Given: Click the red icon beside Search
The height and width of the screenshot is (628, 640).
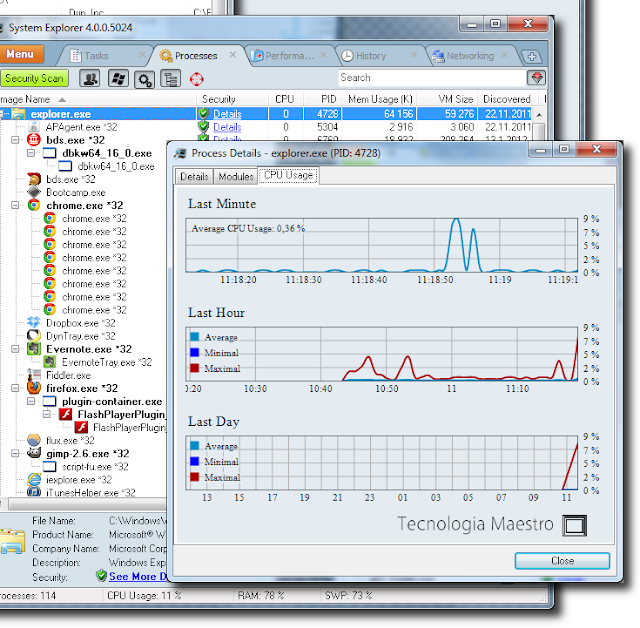Looking at the screenshot, I should [x=536, y=78].
